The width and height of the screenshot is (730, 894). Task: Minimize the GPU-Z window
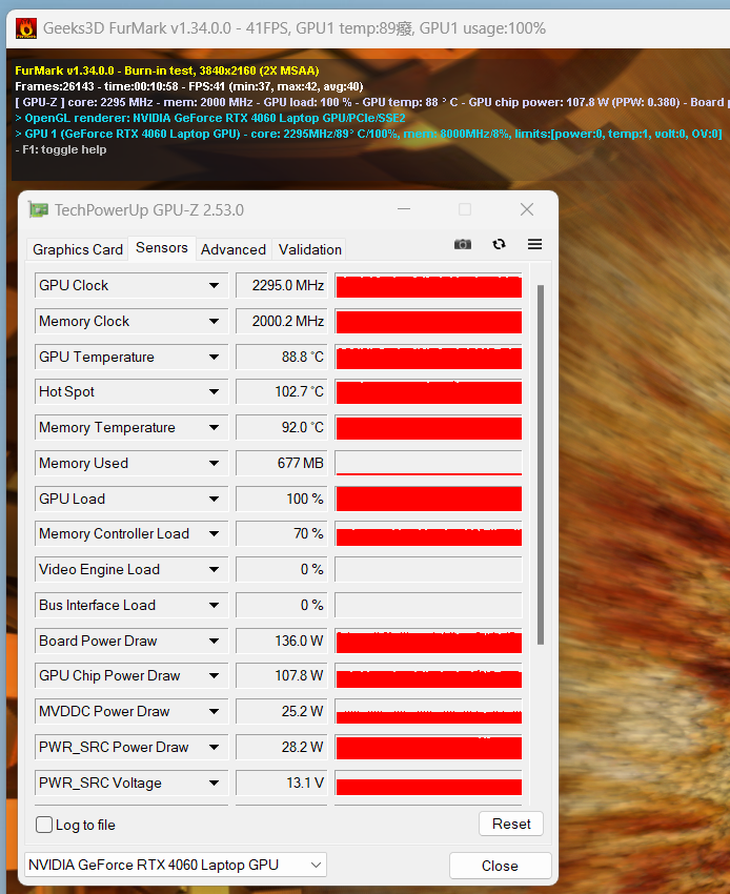pos(404,209)
